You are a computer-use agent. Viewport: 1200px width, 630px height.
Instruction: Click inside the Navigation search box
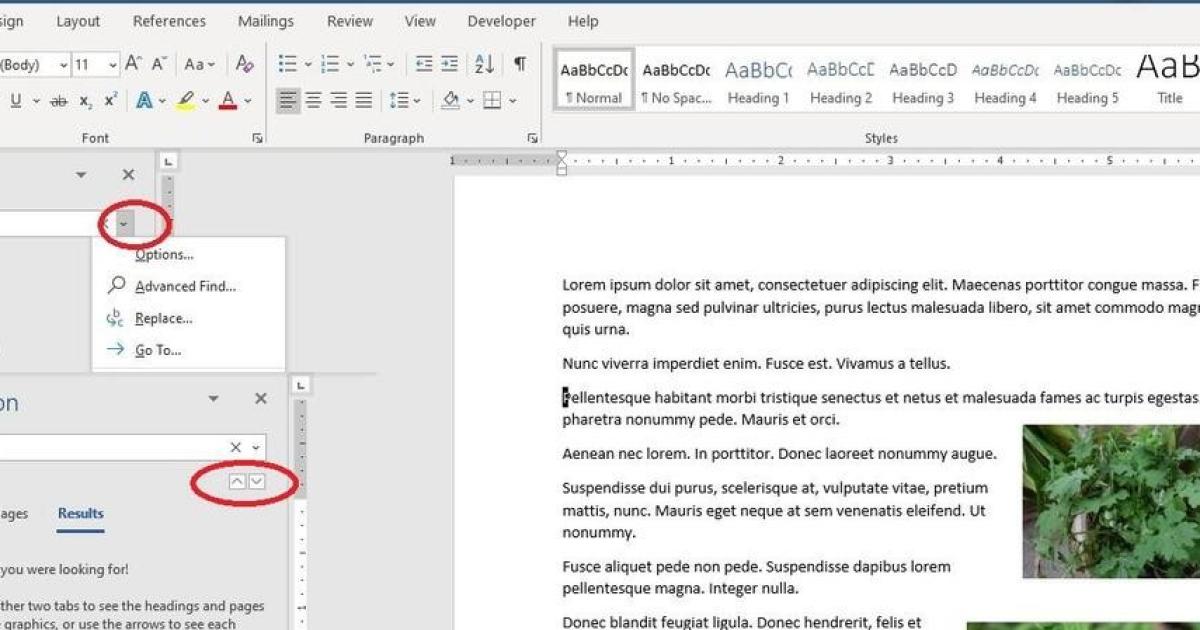point(110,446)
